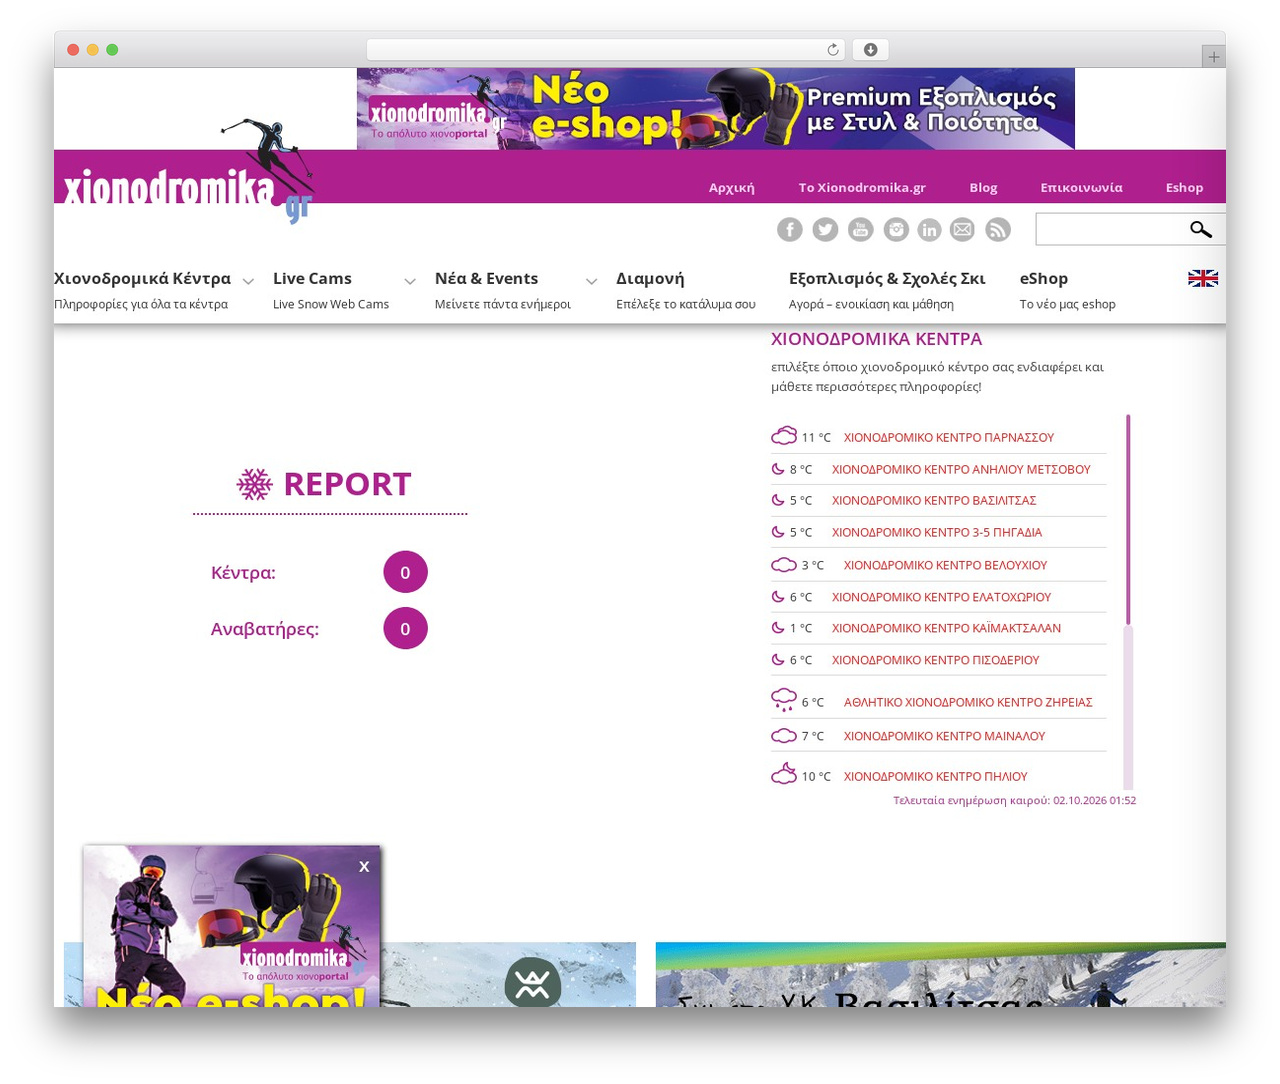Image resolution: width=1280 pixels, height=1084 pixels.
Task: Click the browser download icon
Action: pyautogui.click(x=870, y=50)
